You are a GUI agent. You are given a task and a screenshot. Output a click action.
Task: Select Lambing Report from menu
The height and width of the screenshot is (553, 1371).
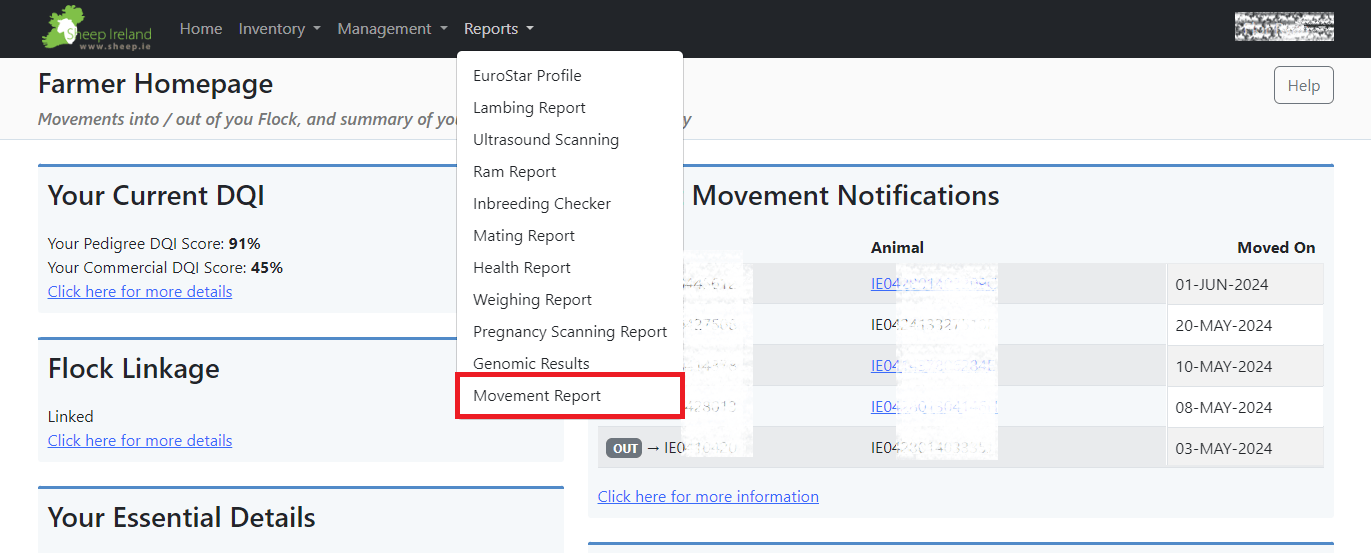pyautogui.click(x=529, y=108)
